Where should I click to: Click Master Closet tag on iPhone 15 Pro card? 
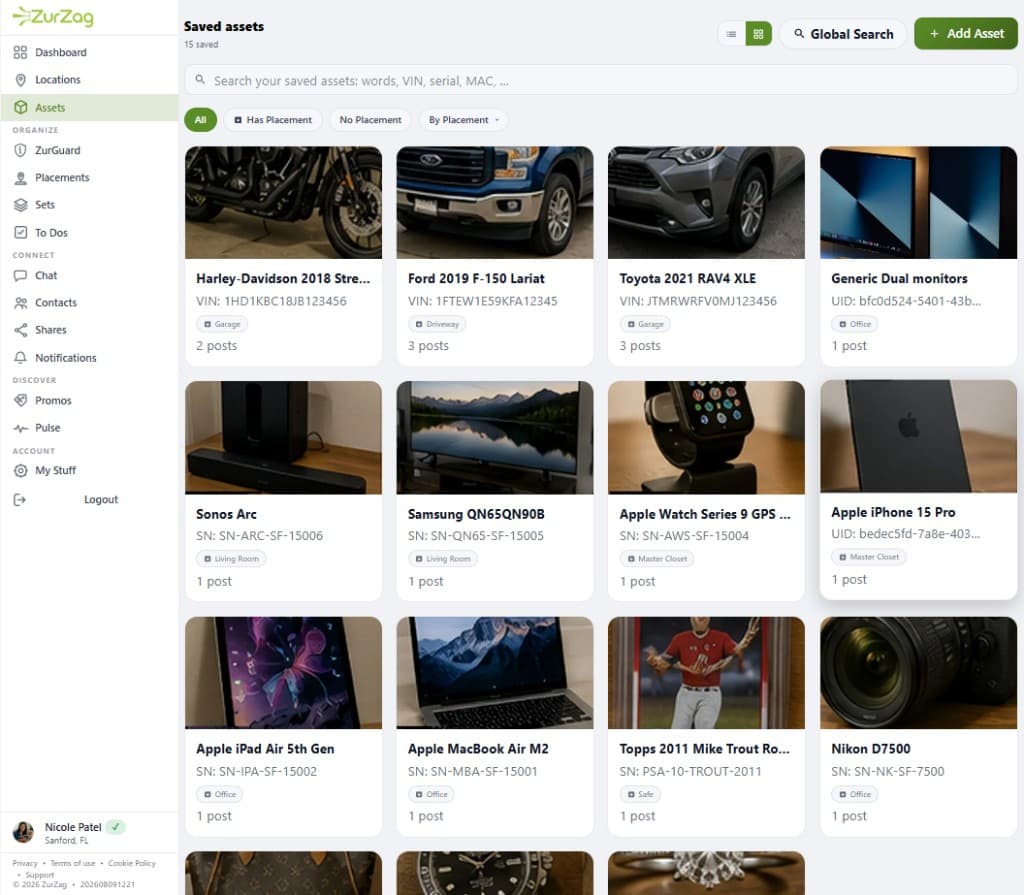click(869, 557)
